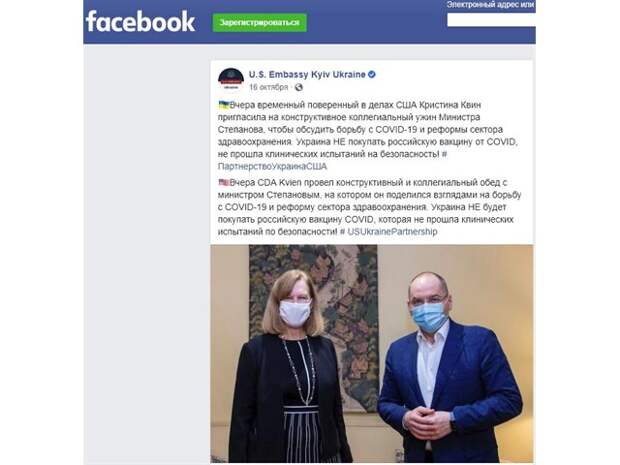Click the blue verified badge icon

372,74
